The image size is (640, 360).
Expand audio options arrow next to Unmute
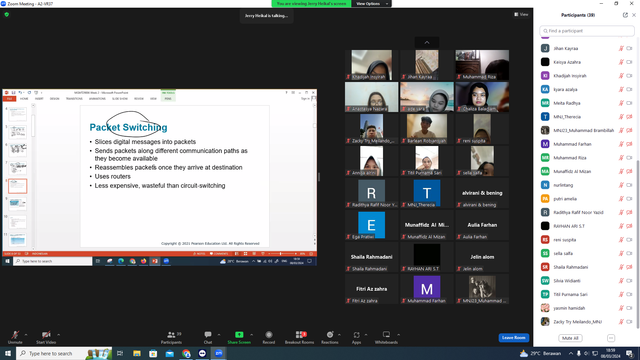[x=26, y=335]
